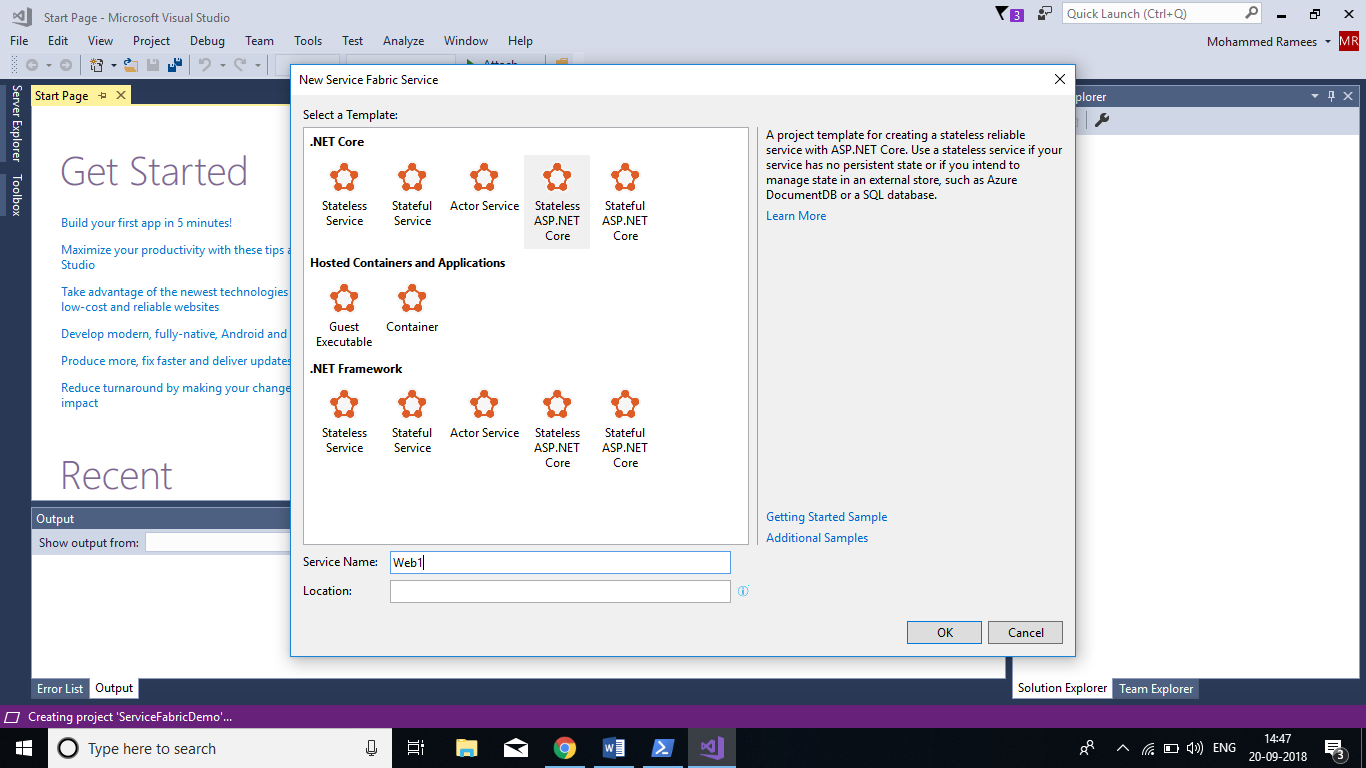This screenshot has height=768, width=1366.
Task: Switch to the Team Explorer tab
Action: pyautogui.click(x=1155, y=689)
